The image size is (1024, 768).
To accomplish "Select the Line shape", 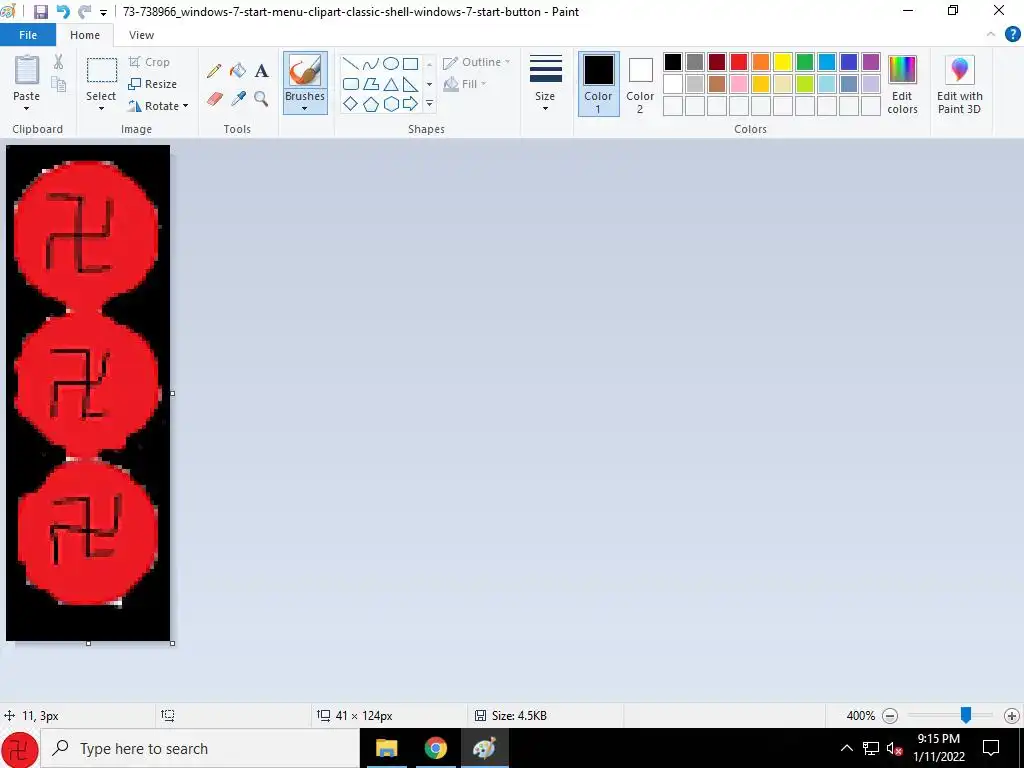I will (351, 63).
